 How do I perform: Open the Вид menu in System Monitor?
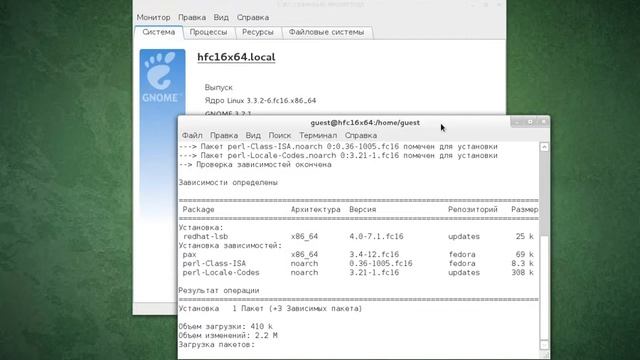(221, 18)
